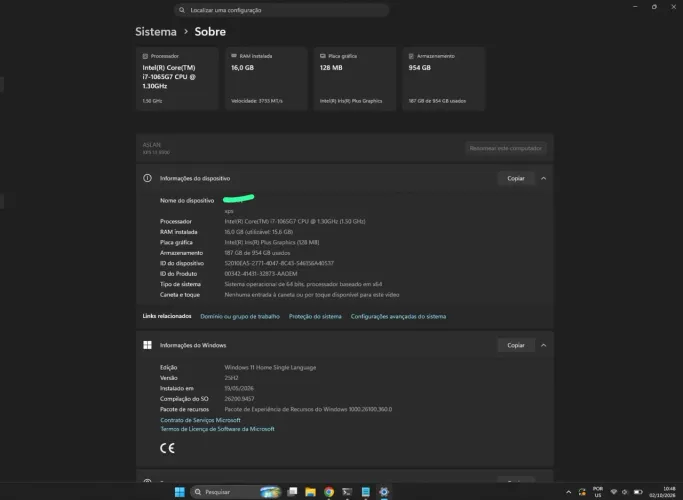Viewport: 683px width, 500px height.
Task: Open 'Domínio ou grupo de trabalho' link
Action: (240, 317)
